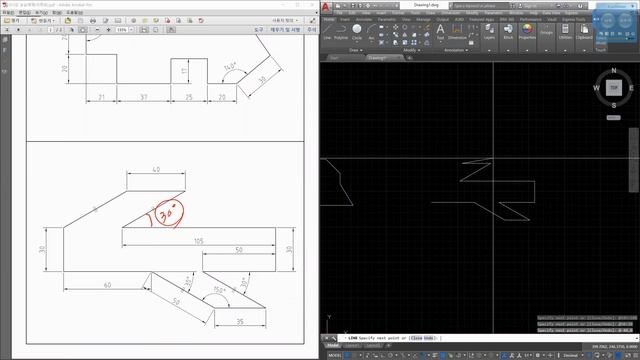Click the Move tool in Modify panel
The width and height of the screenshot is (640, 360).
[x=396, y=27]
